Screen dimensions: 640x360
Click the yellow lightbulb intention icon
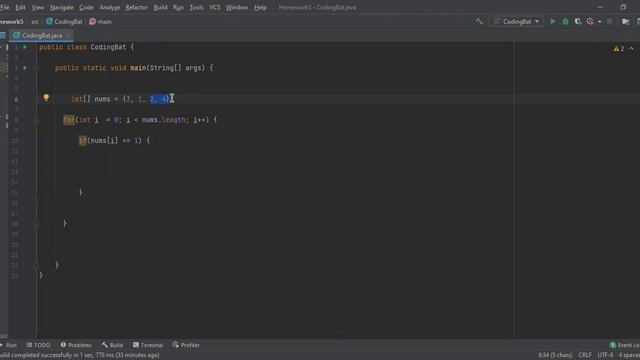pyautogui.click(x=46, y=98)
